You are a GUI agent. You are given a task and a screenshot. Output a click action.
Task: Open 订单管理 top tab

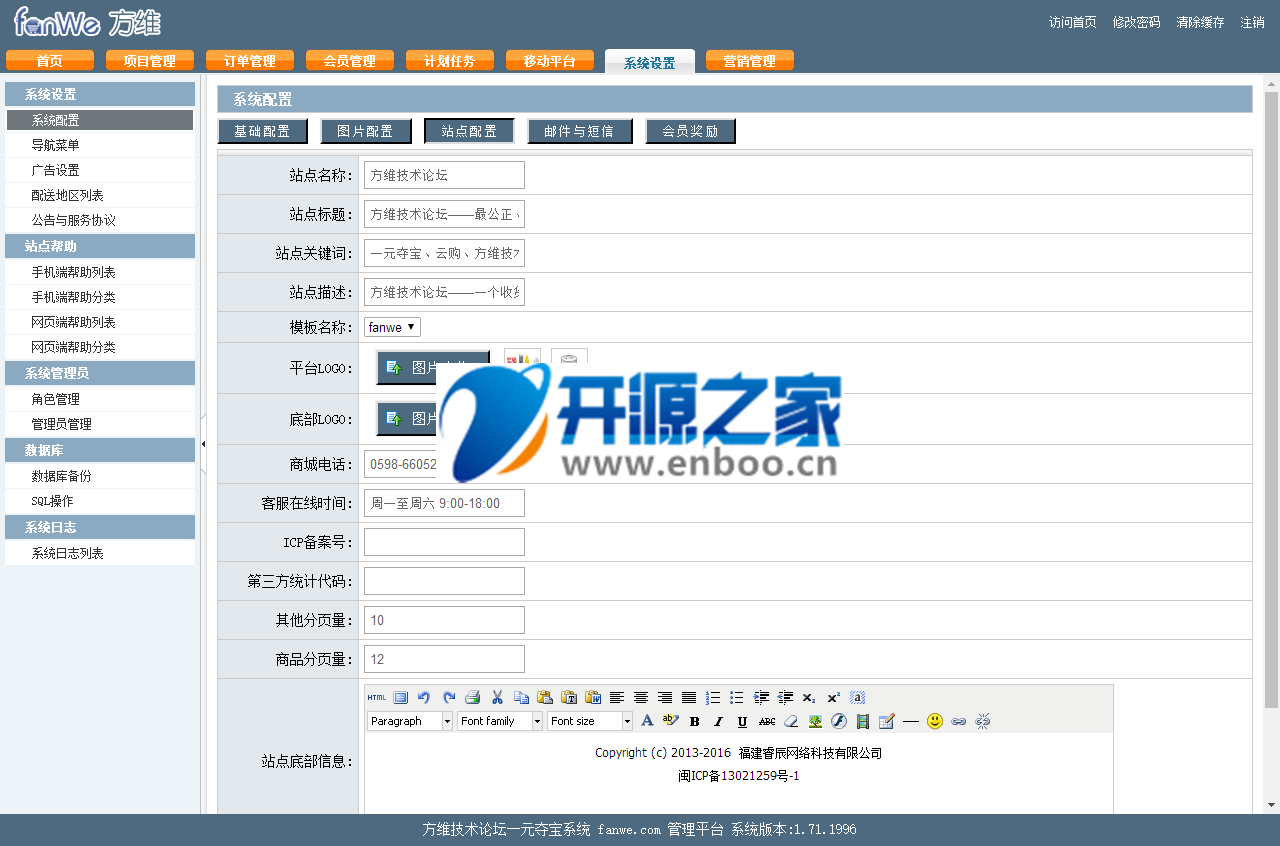tap(250, 61)
